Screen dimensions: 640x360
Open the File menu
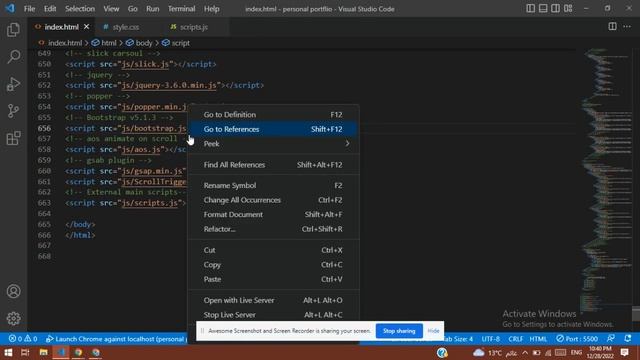(29, 9)
